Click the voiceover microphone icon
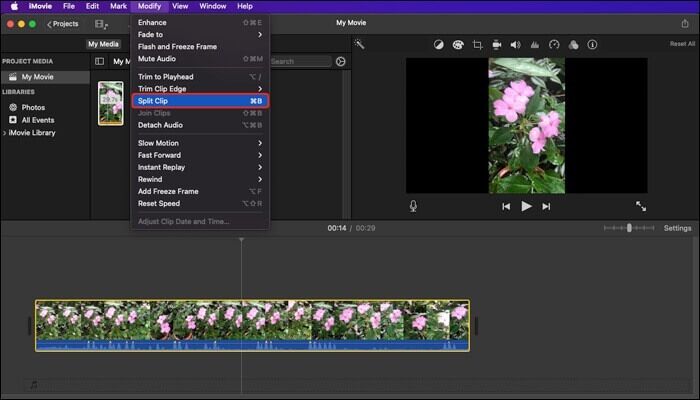This screenshot has width=700, height=400. tap(413, 206)
